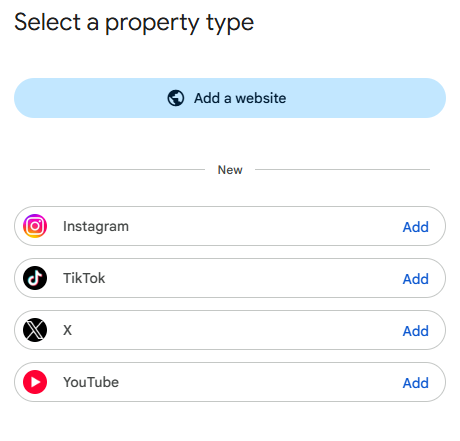Screen dimensions: 460x441
Task: Select the Instagram text label
Action: point(96,226)
